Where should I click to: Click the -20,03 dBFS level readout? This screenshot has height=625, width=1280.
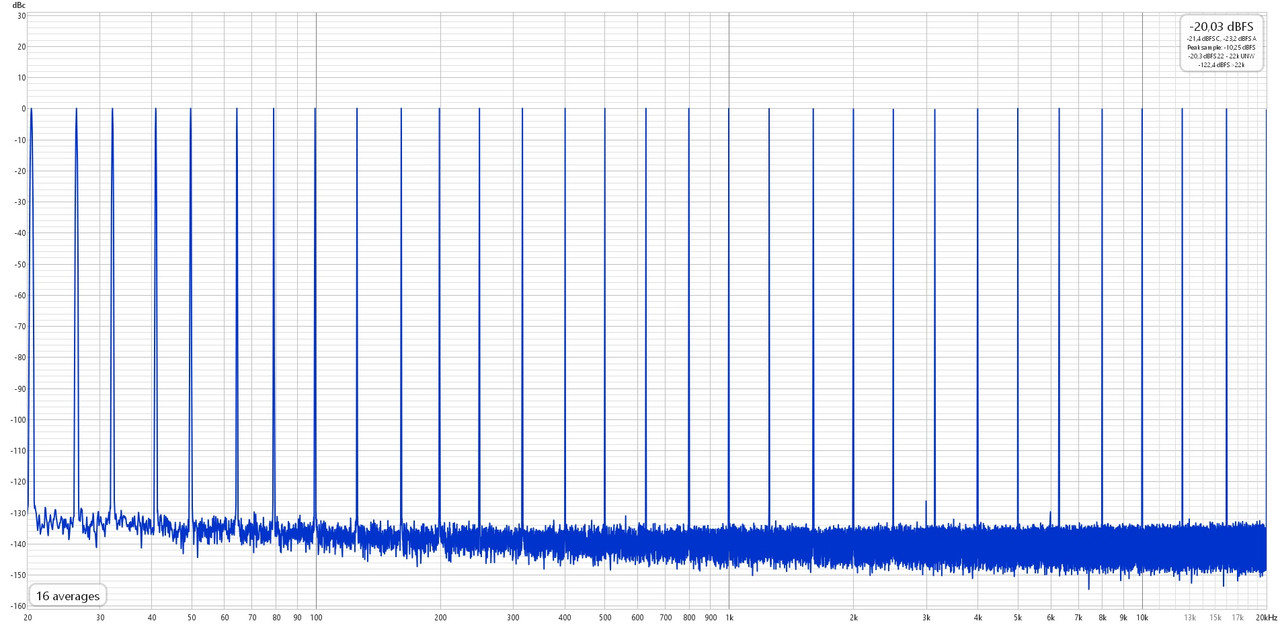click(1221, 26)
